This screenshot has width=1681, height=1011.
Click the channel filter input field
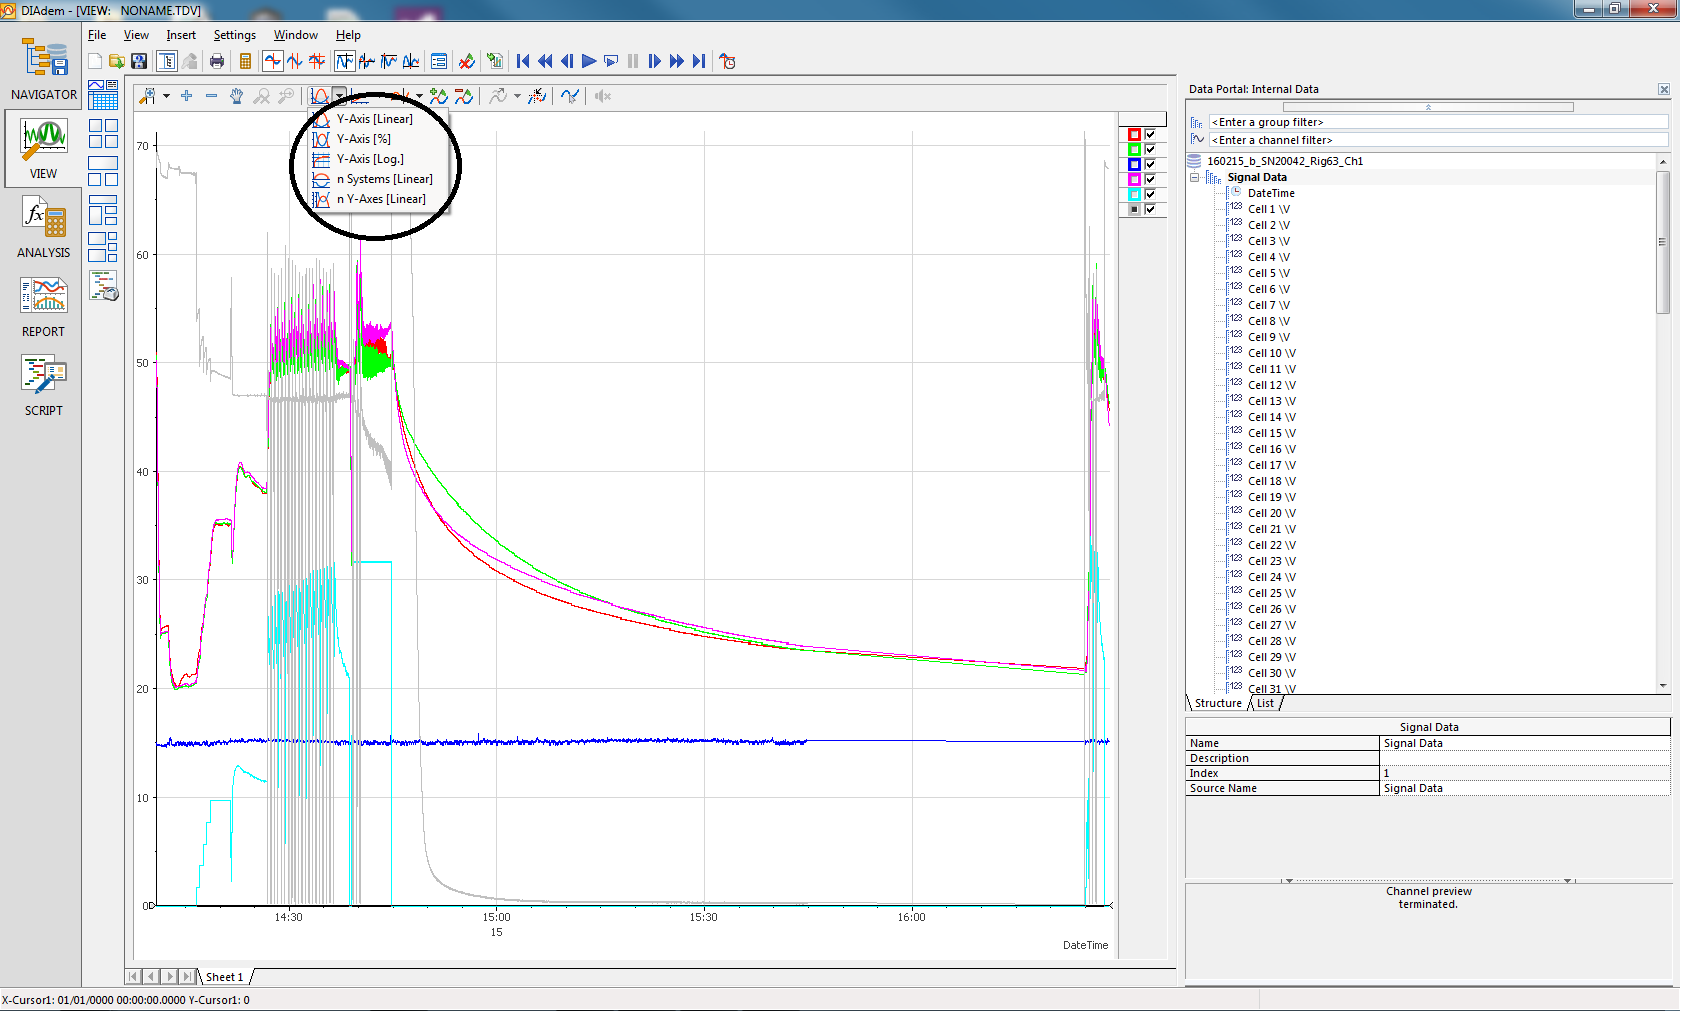pyautogui.click(x=1438, y=140)
